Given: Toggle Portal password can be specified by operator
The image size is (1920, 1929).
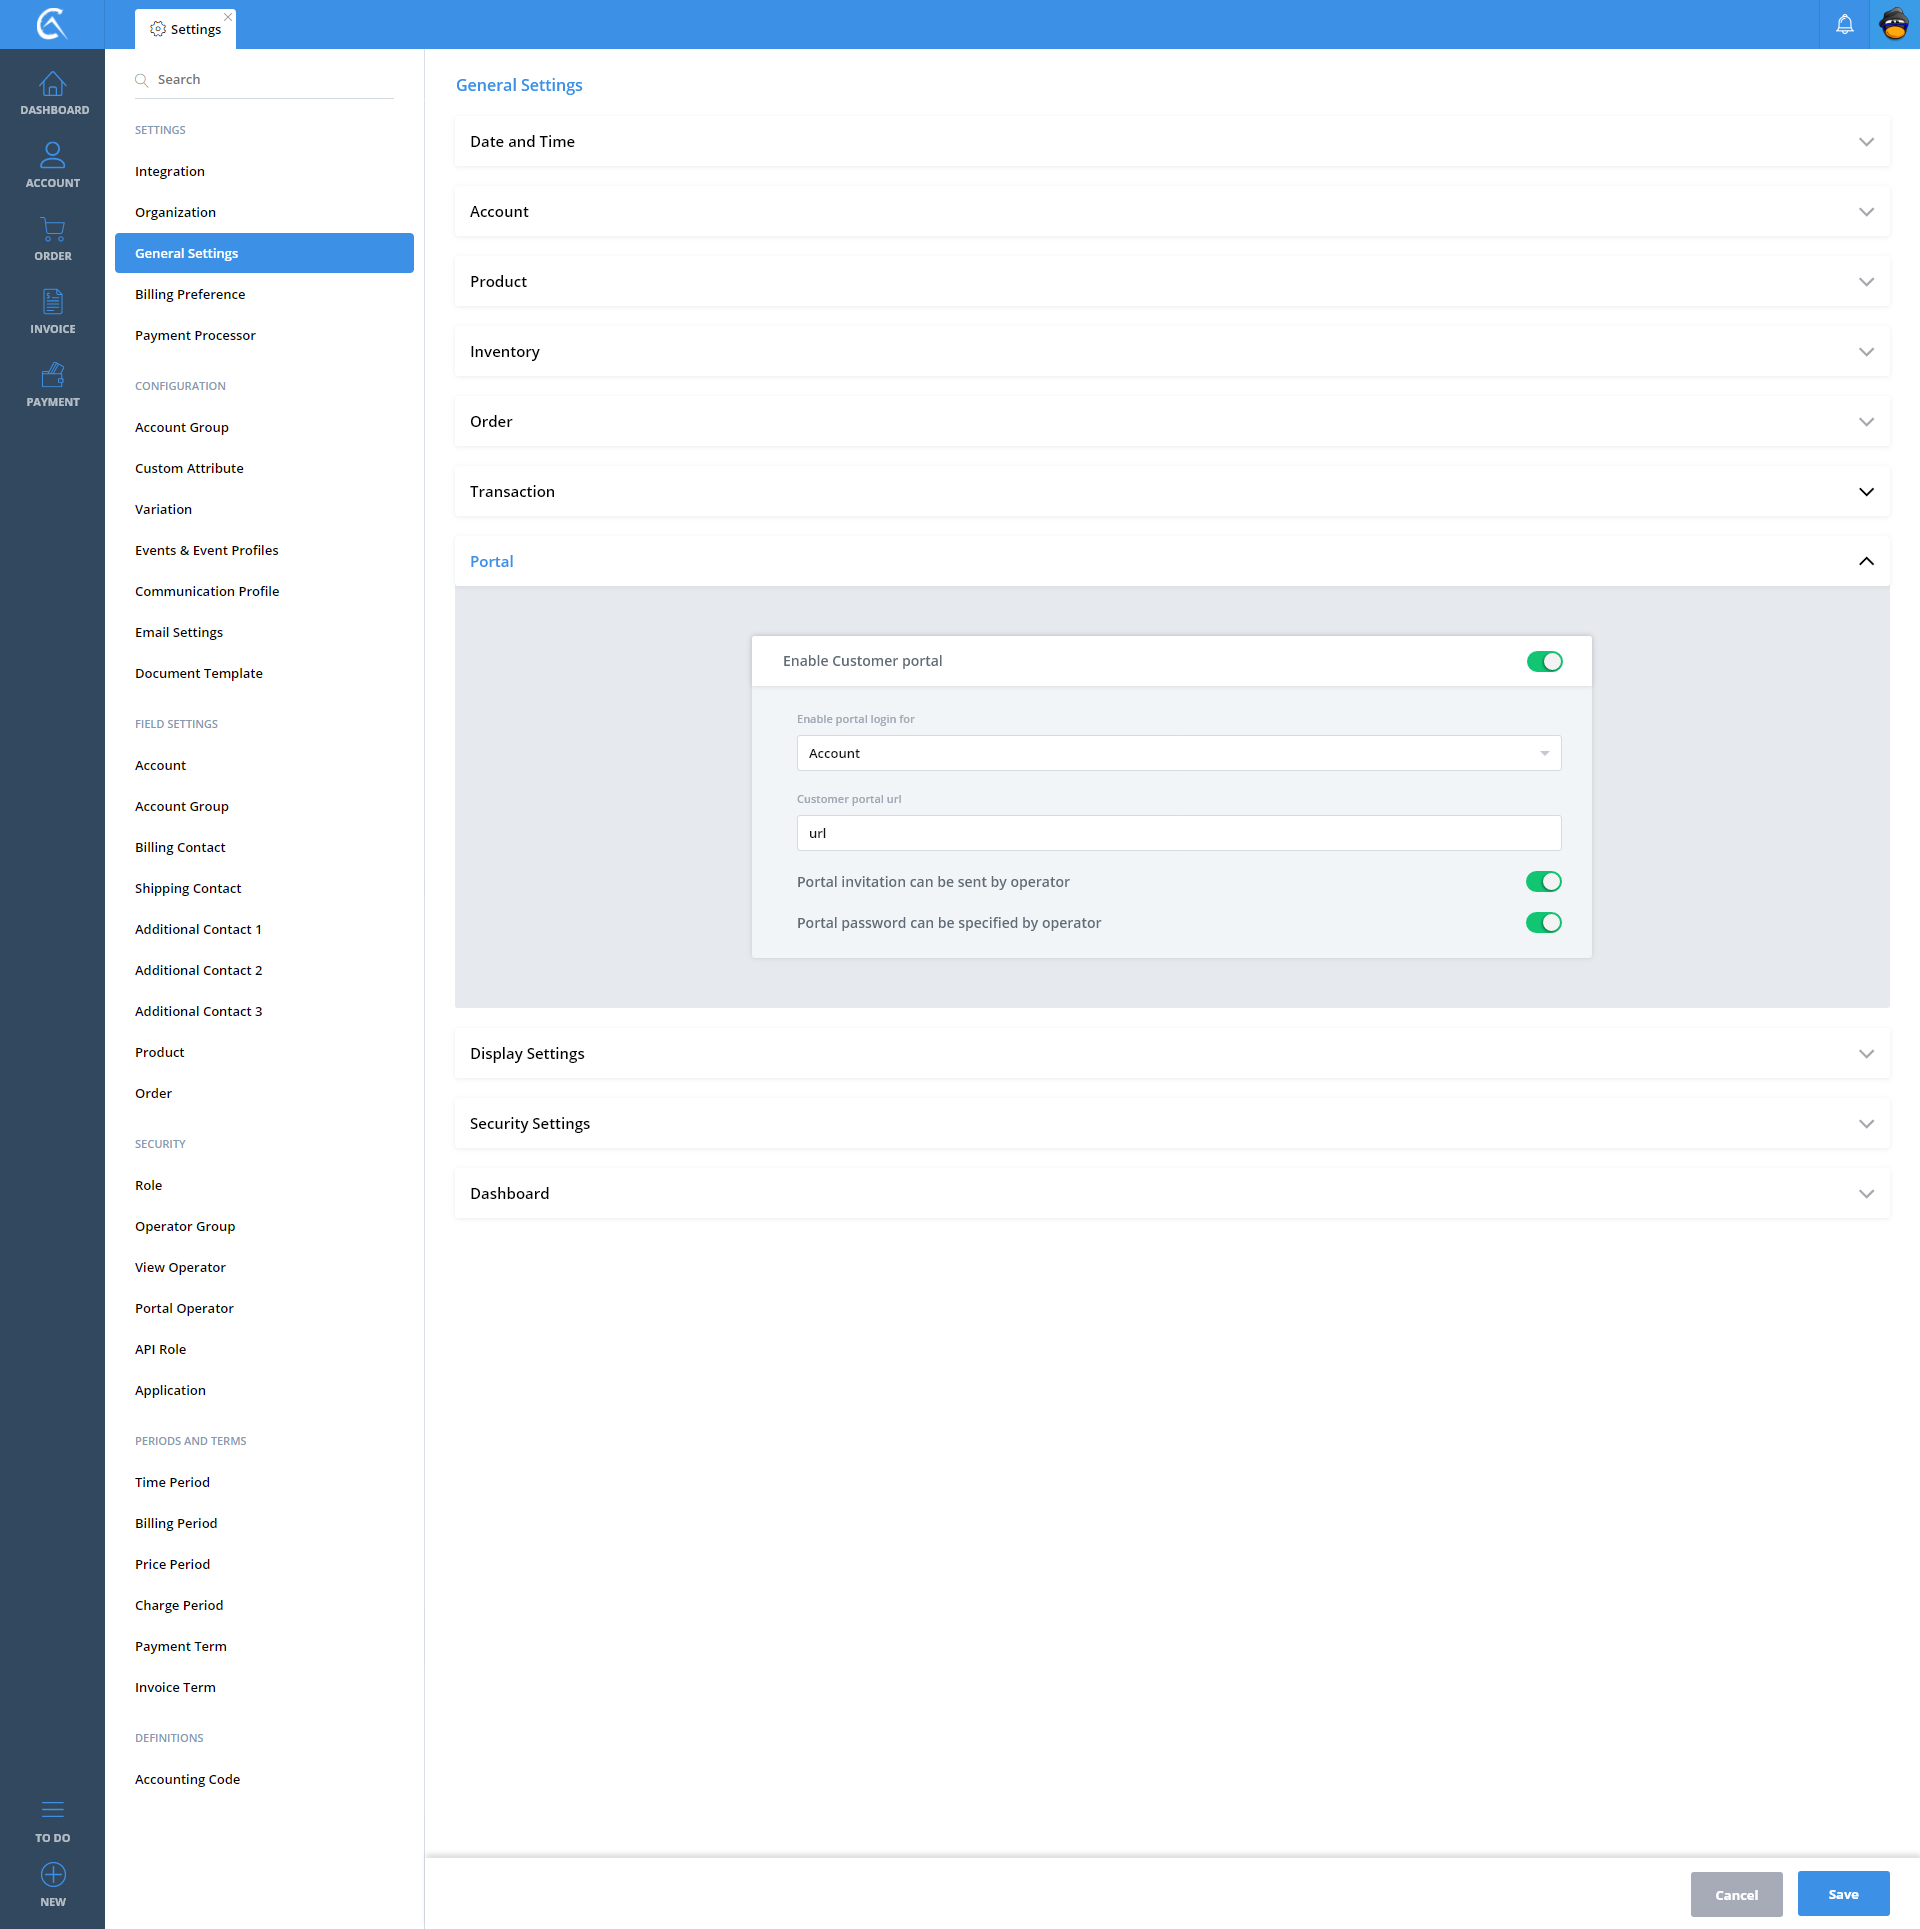Looking at the screenshot, I should 1543,923.
